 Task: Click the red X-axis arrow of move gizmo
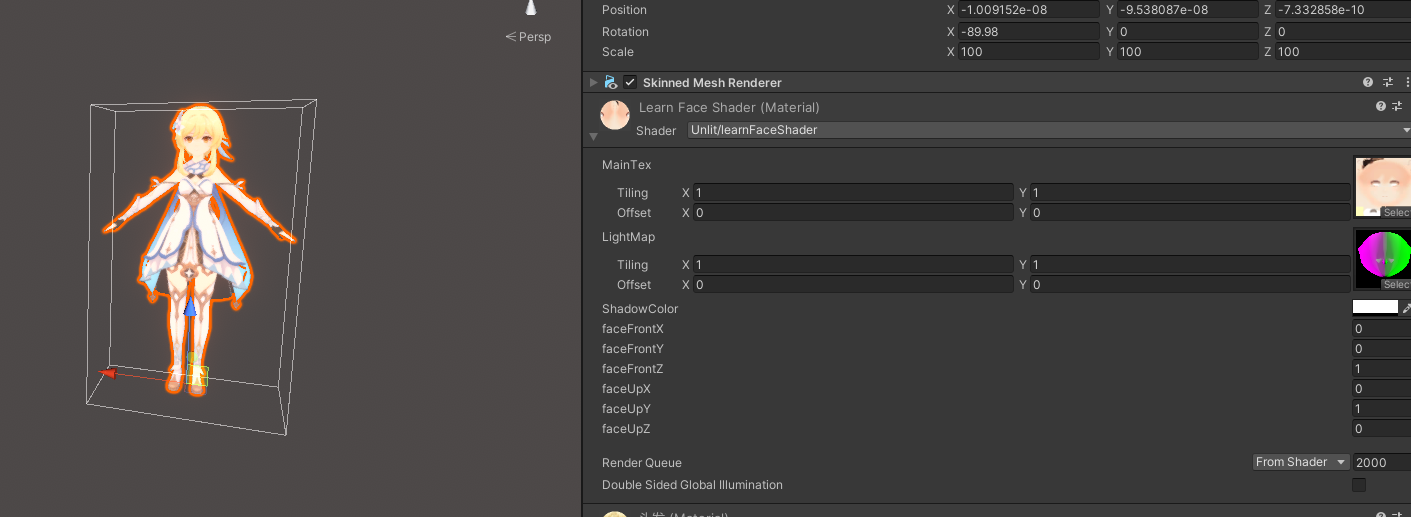[x=108, y=373]
